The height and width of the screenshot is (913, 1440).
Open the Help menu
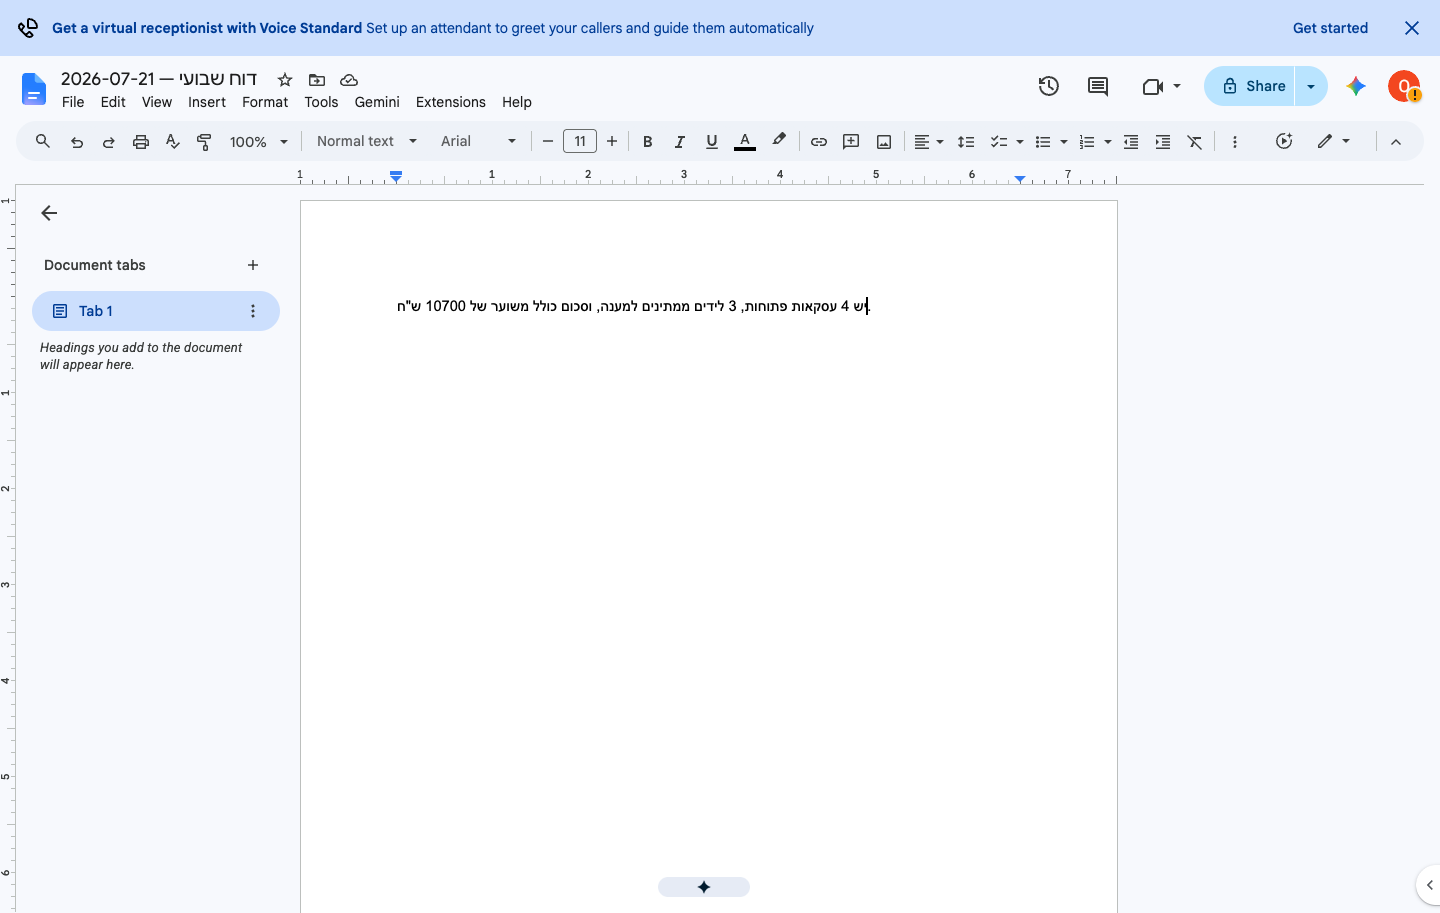(x=517, y=102)
